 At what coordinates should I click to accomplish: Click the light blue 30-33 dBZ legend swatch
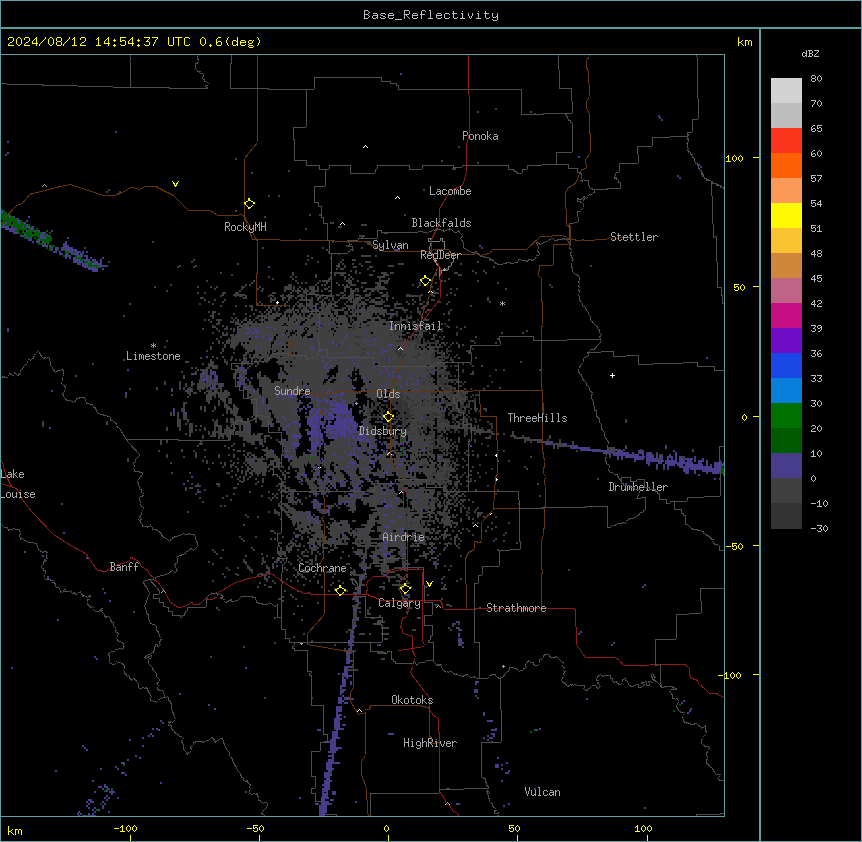(786, 391)
